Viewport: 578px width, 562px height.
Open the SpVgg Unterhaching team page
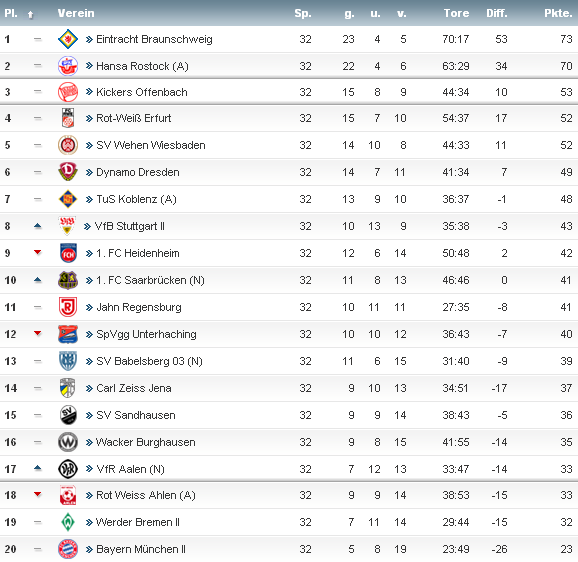[x=146, y=334]
